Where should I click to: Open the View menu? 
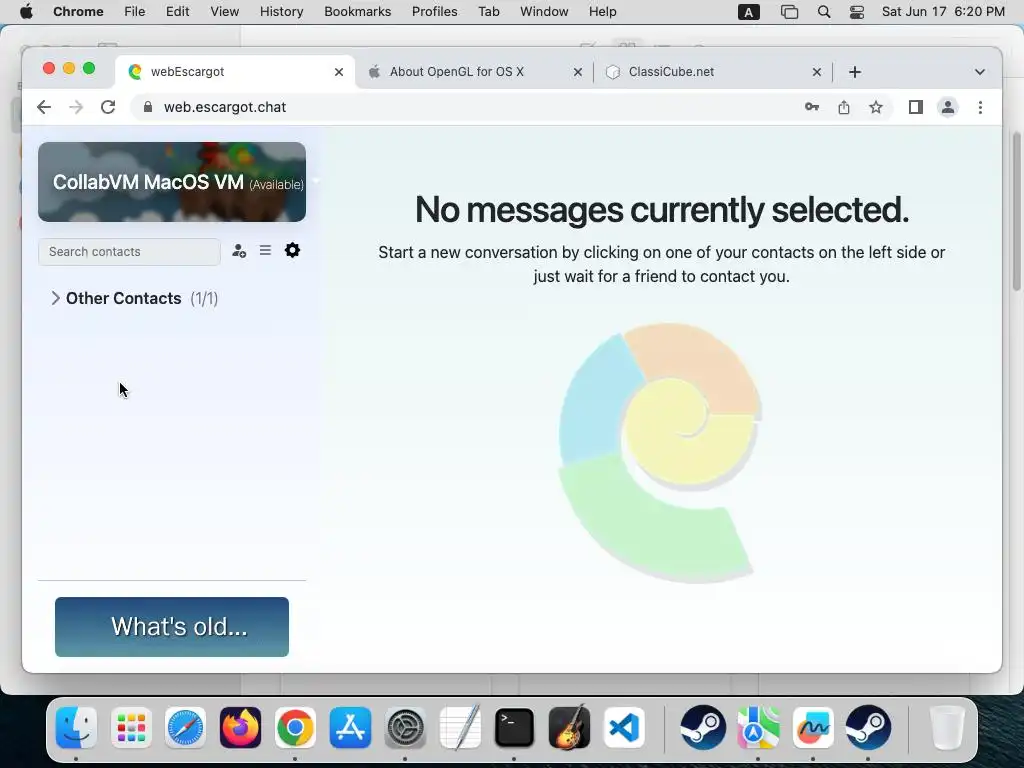225,12
